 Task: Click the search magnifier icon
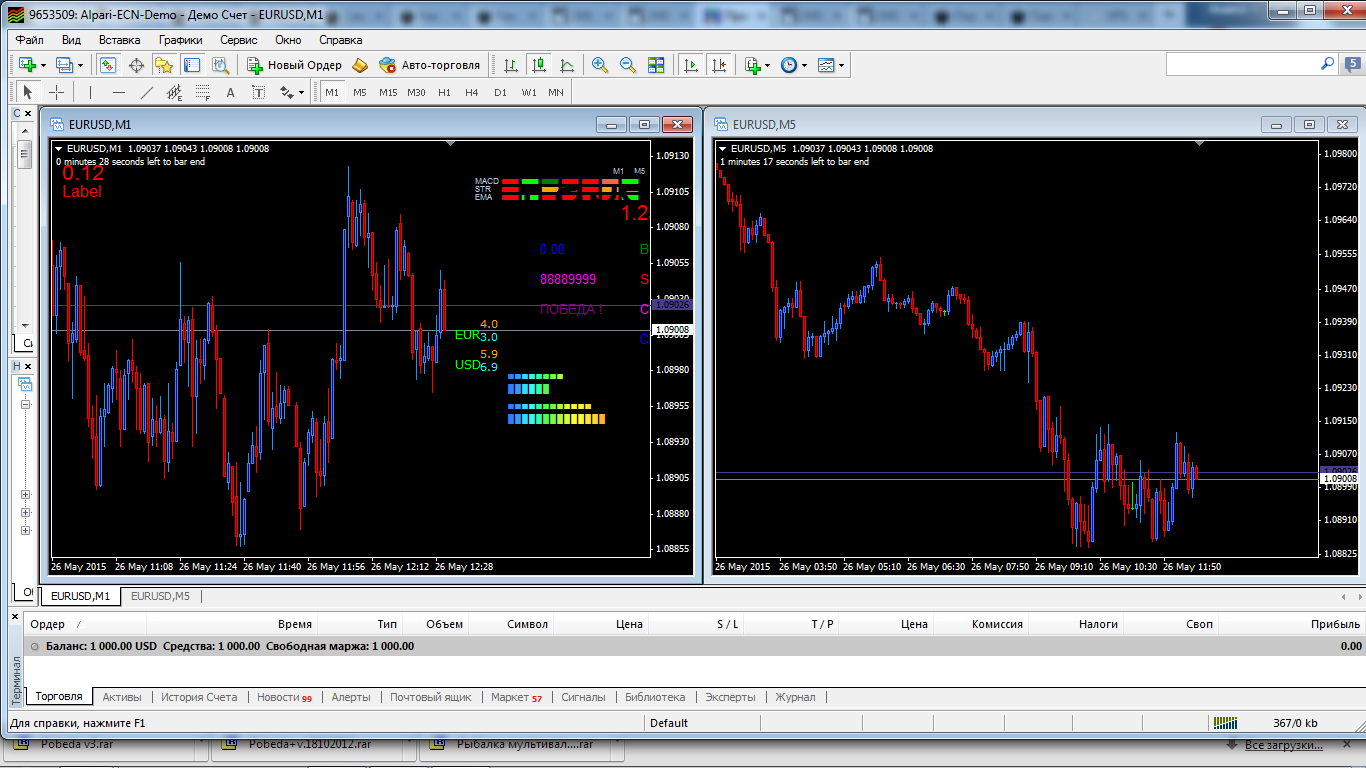tap(1328, 63)
